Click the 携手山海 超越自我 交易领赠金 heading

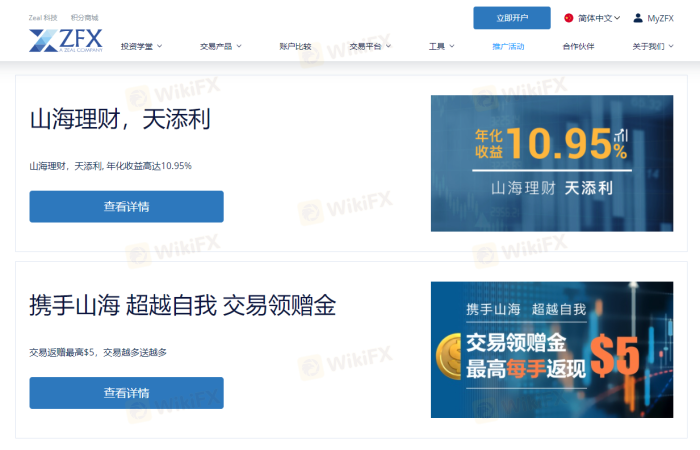183,306
